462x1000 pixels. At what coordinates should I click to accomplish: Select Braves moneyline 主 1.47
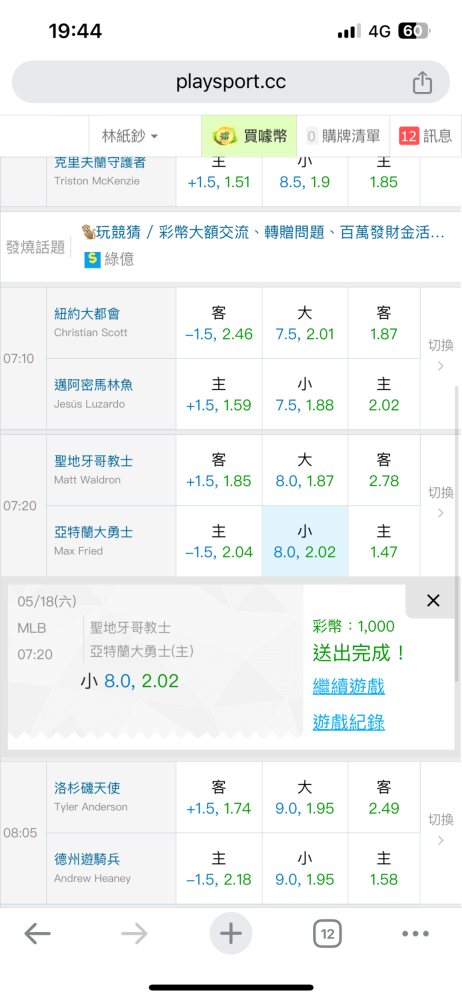coord(384,541)
